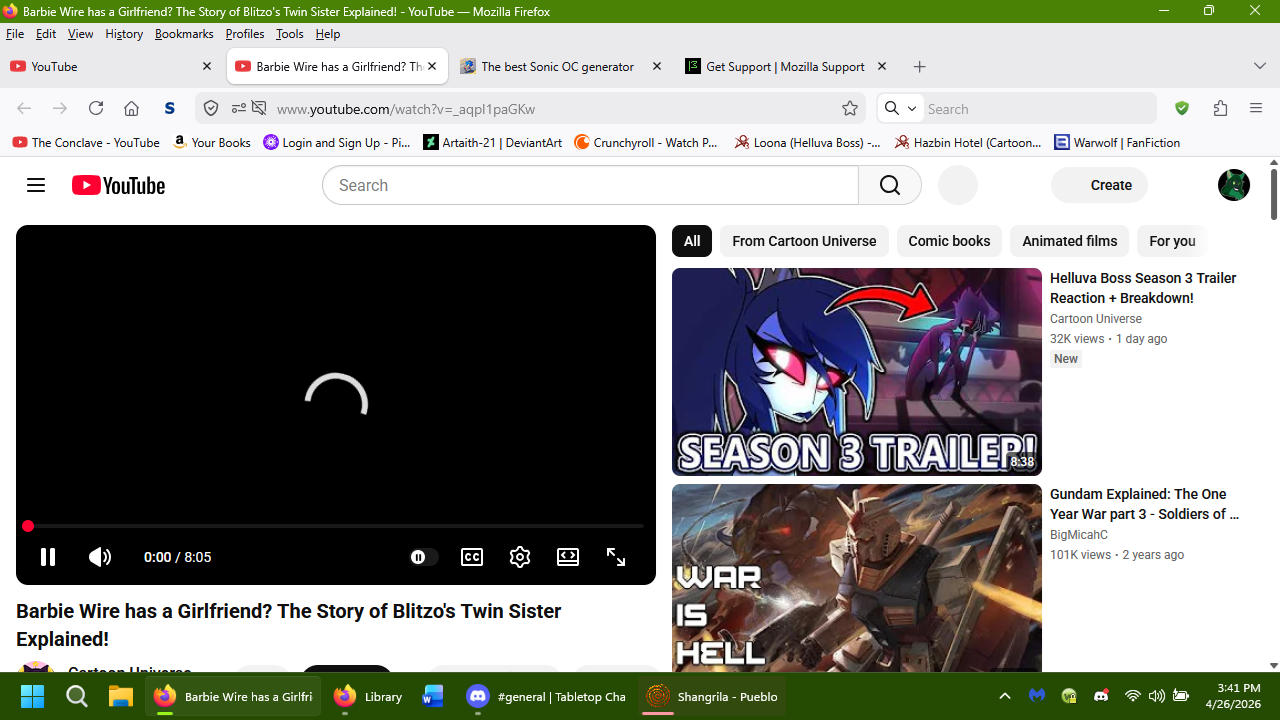The image size is (1280, 720).
Task: Reload the current page
Action: click(96, 109)
